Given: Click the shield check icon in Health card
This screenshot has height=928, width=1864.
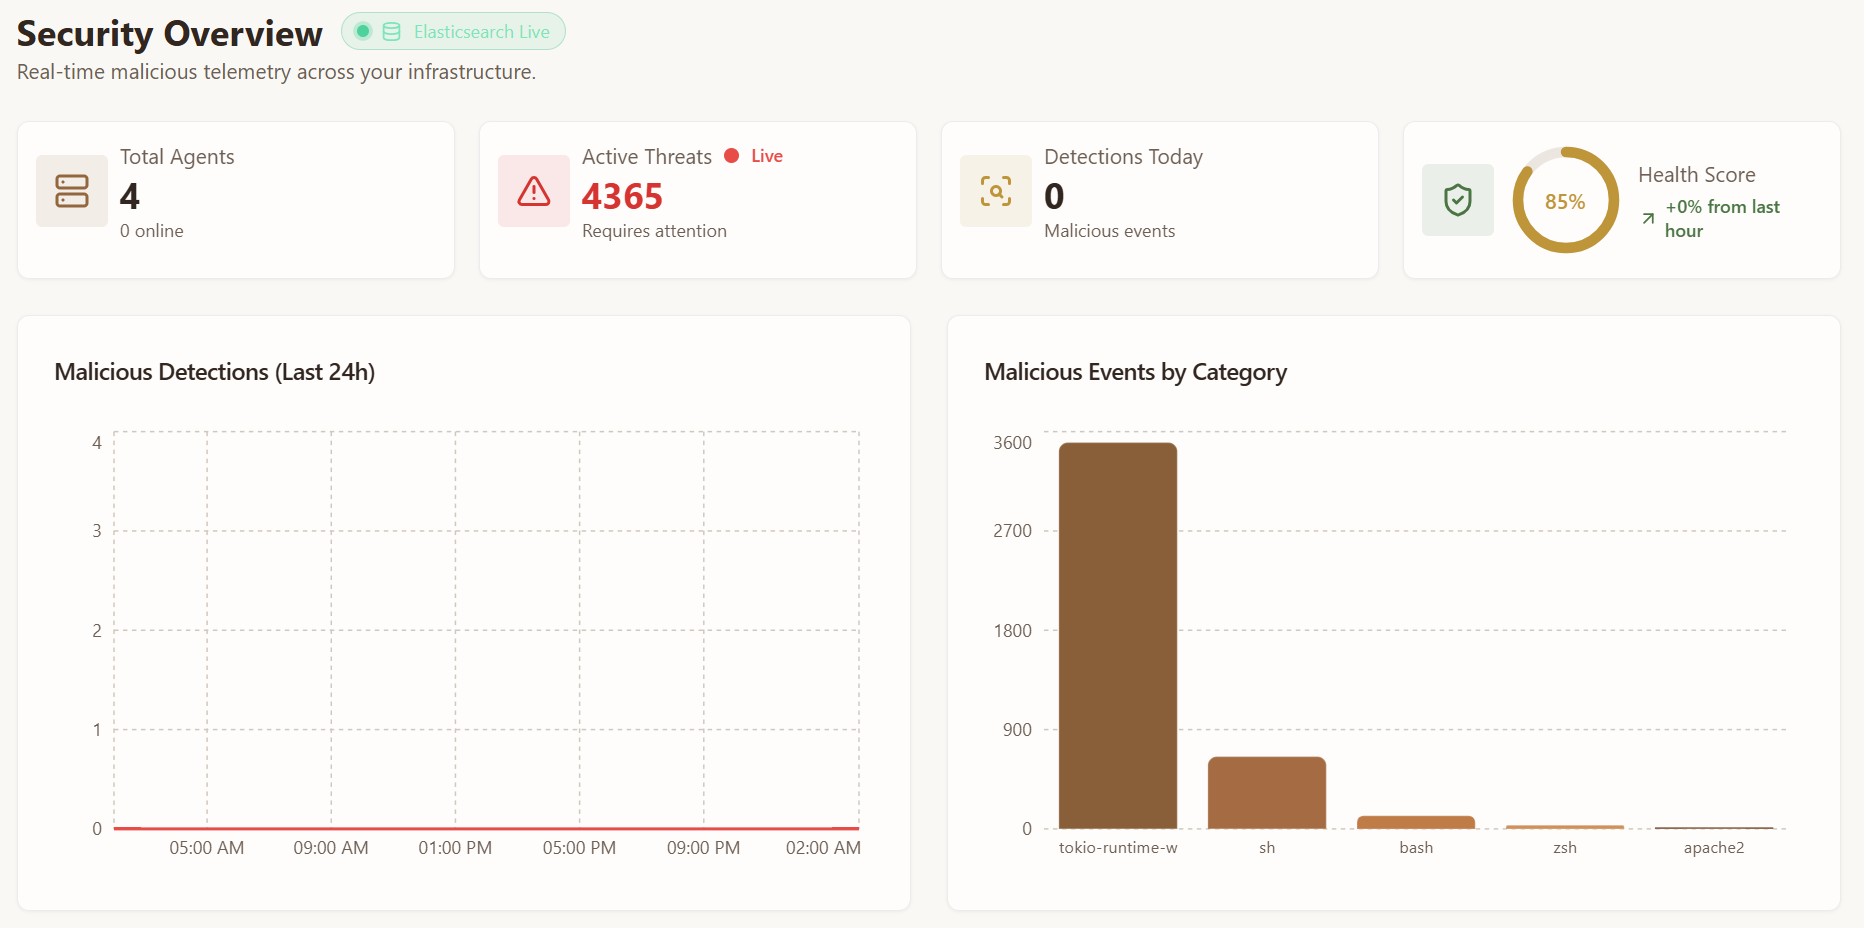Looking at the screenshot, I should (1458, 200).
